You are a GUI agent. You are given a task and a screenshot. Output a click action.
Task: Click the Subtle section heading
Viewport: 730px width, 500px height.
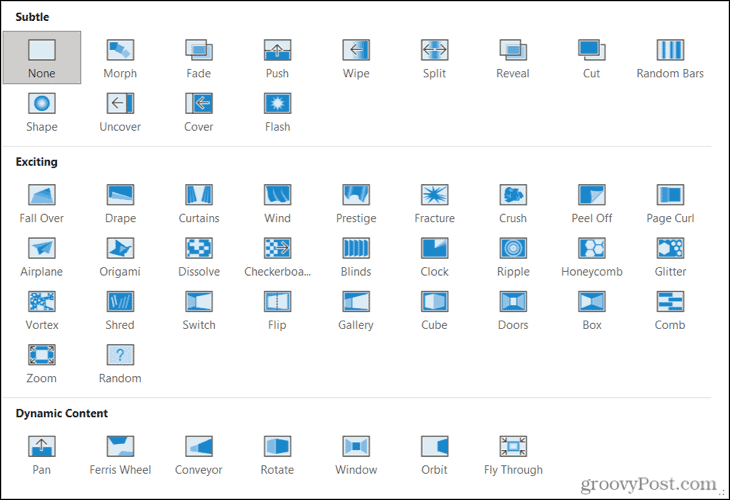coord(32,17)
